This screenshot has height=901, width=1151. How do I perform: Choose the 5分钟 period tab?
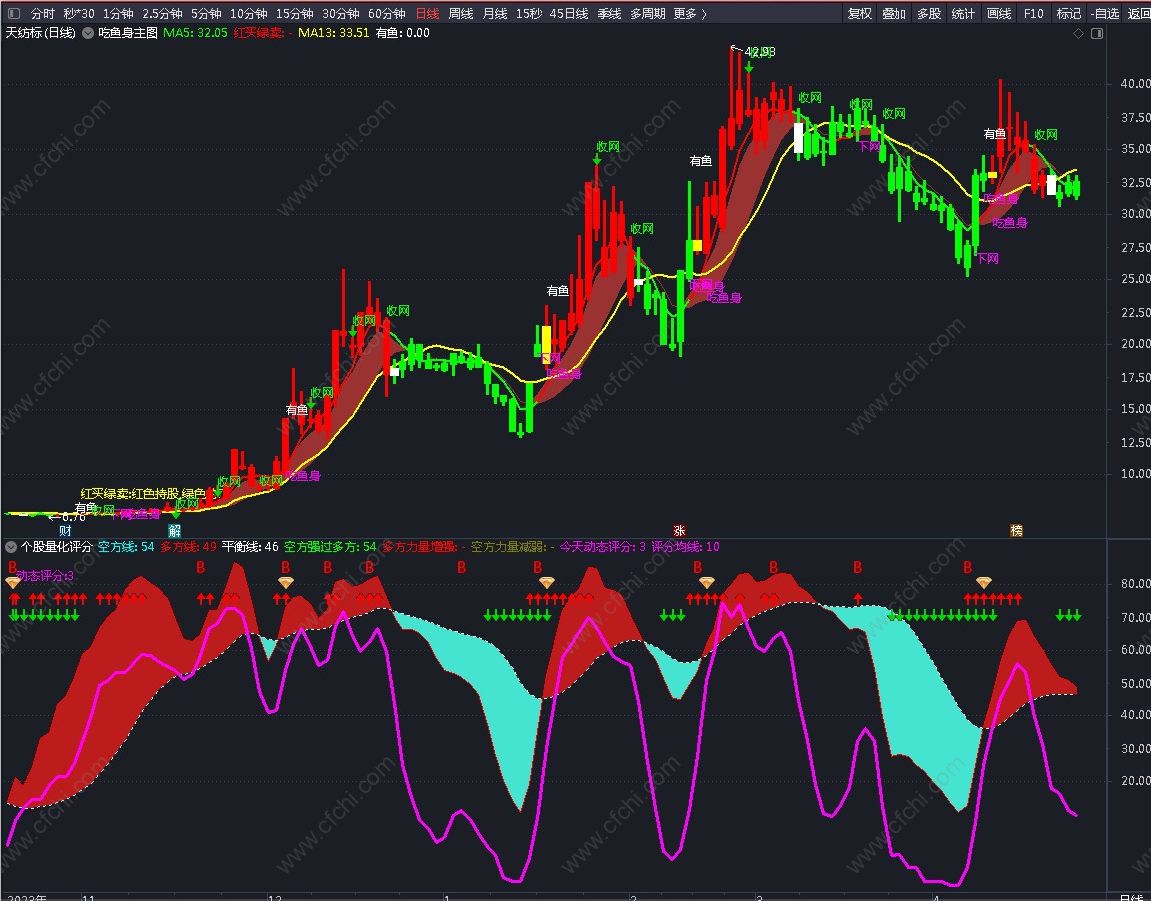tap(206, 13)
